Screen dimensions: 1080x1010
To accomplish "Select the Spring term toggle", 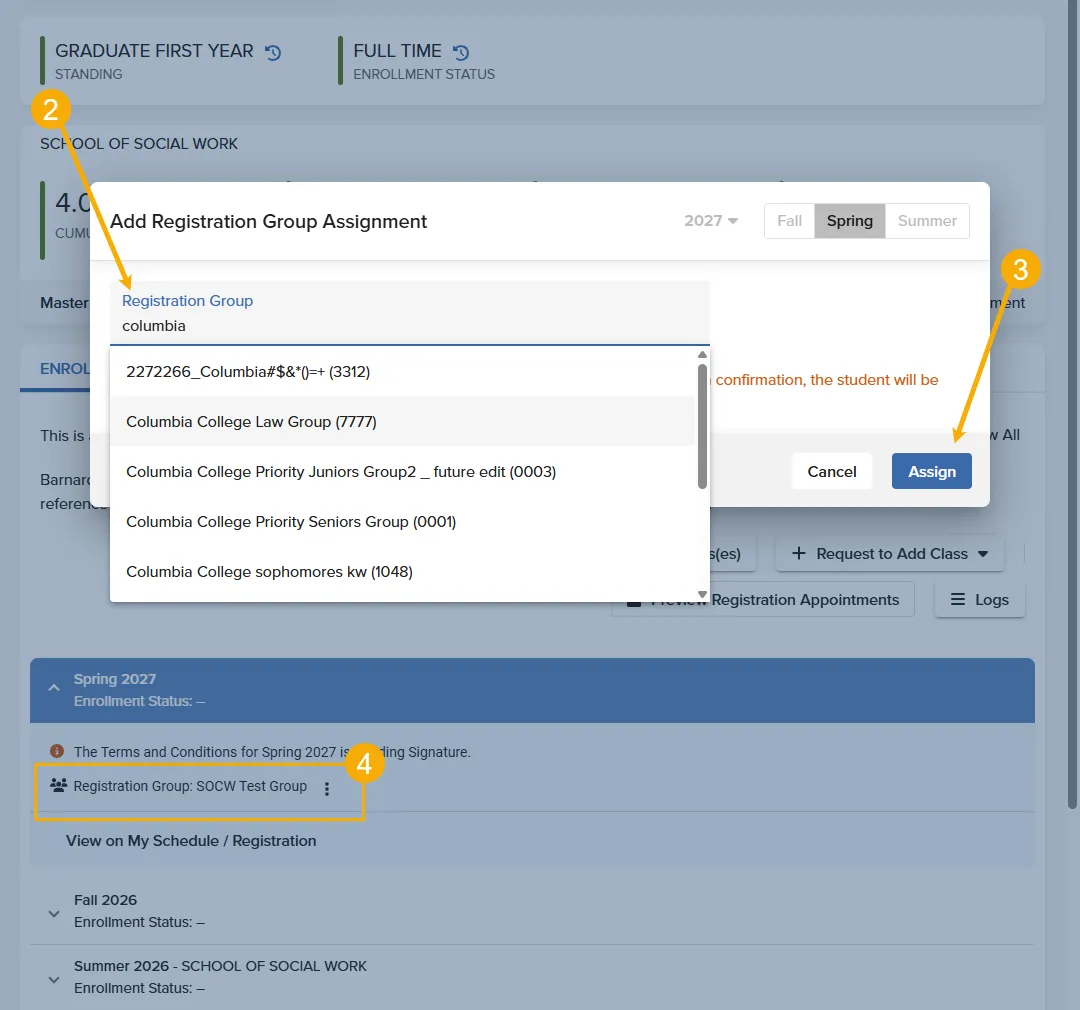I will click(x=849, y=220).
